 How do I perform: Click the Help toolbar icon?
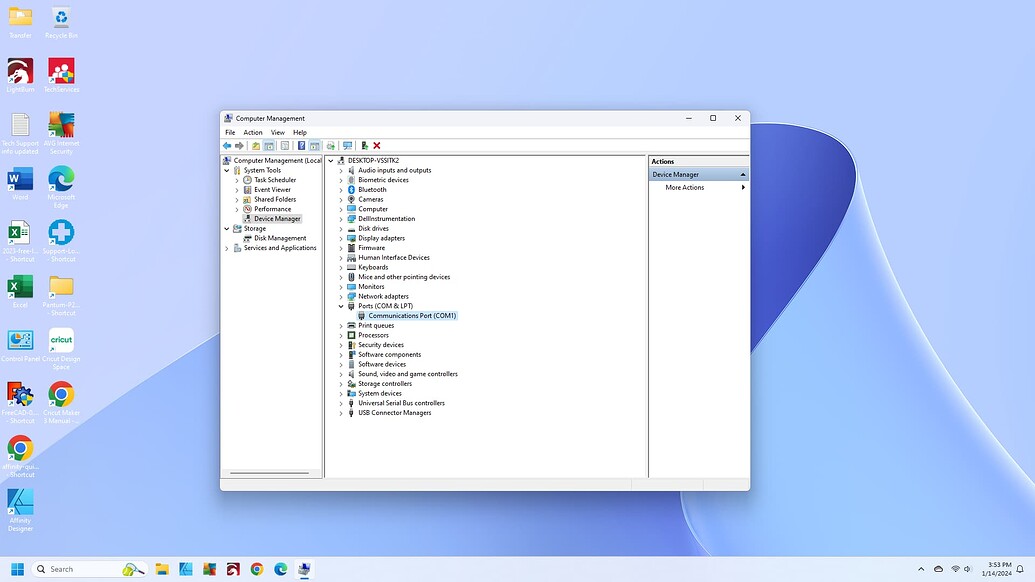[x=302, y=146]
